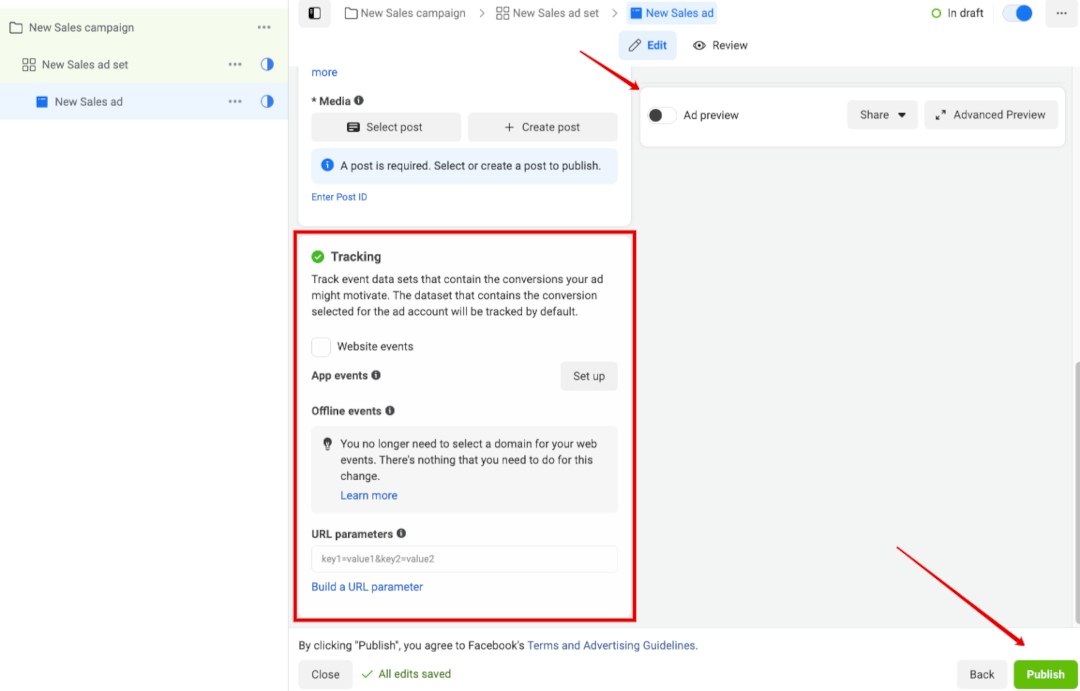The image size is (1080, 691).
Task: Open the top-right more options menu
Action: [1061, 13]
